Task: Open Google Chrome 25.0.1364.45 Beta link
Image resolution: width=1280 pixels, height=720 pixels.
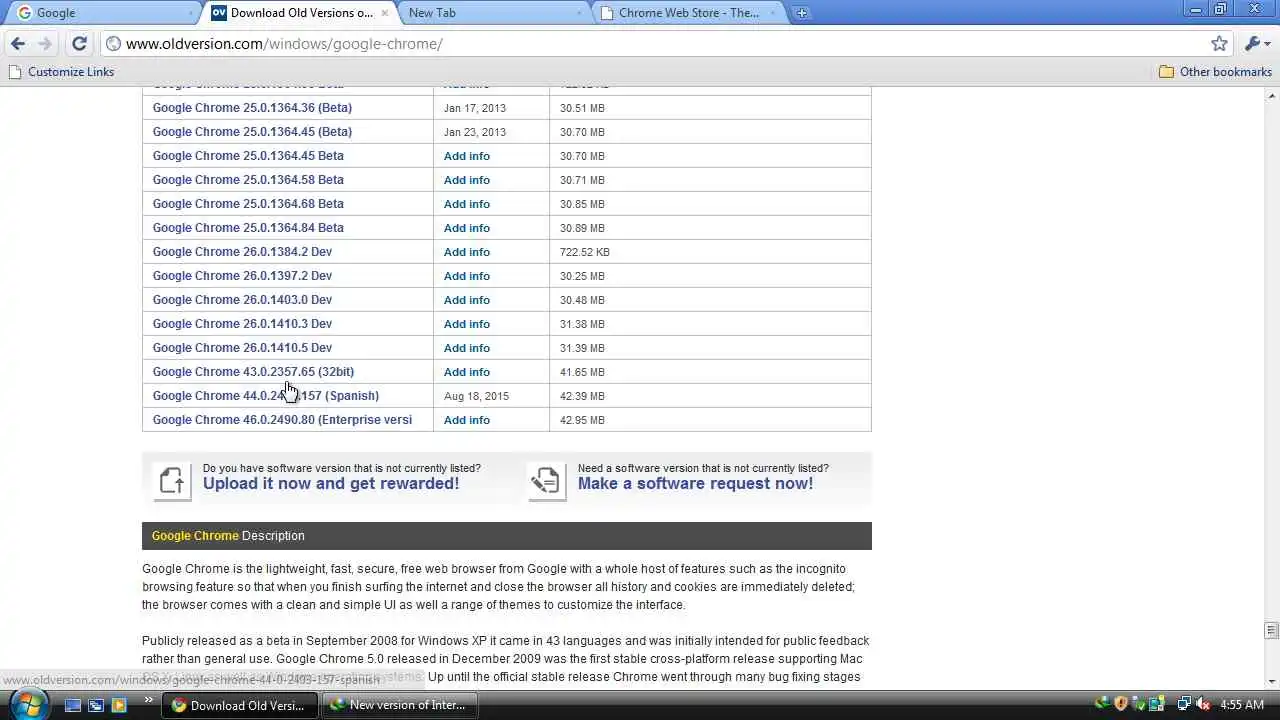Action: [x=248, y=156]
